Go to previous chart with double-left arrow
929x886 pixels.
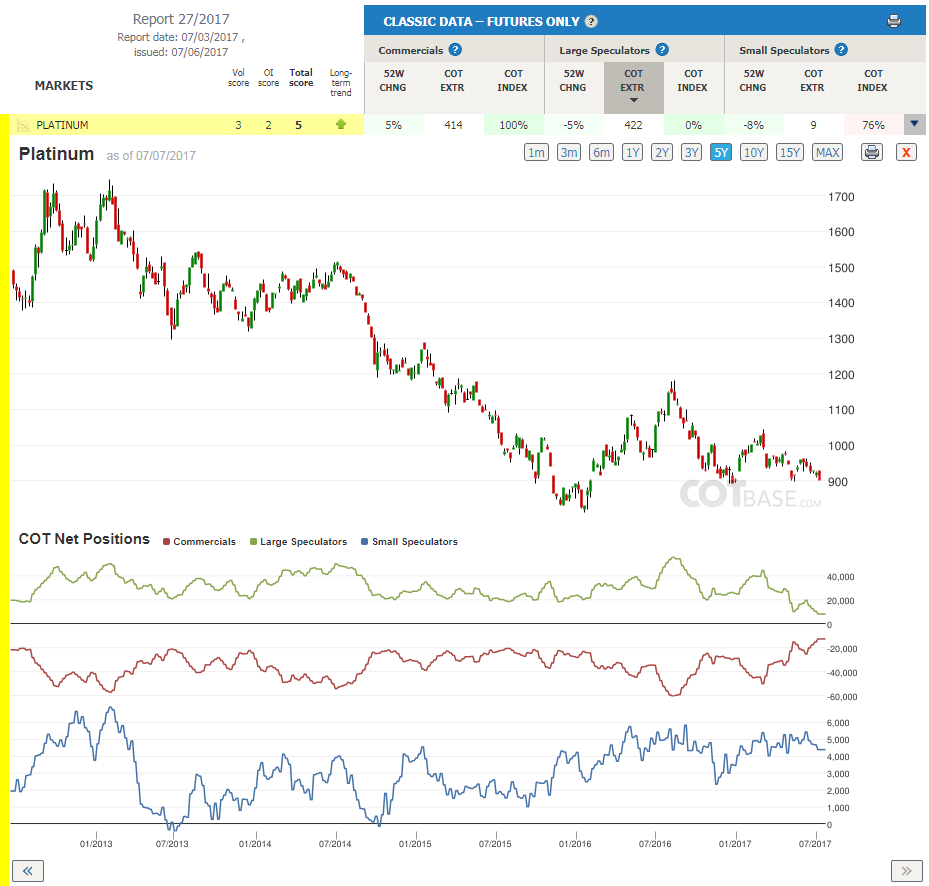[27, 871]
